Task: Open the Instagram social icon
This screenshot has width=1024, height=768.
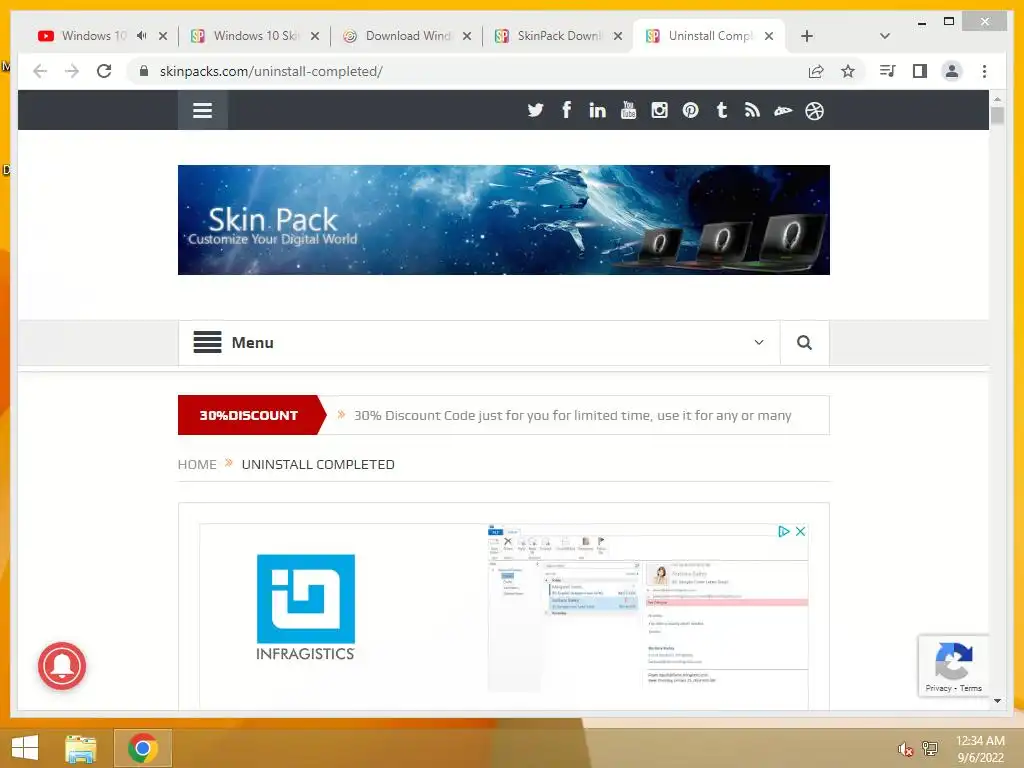Action: [x=660, y=110]
